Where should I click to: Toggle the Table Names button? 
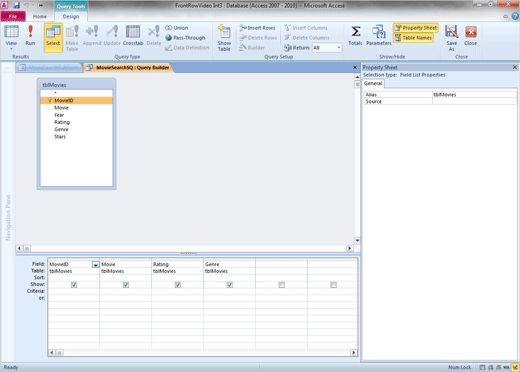[413, 38]
